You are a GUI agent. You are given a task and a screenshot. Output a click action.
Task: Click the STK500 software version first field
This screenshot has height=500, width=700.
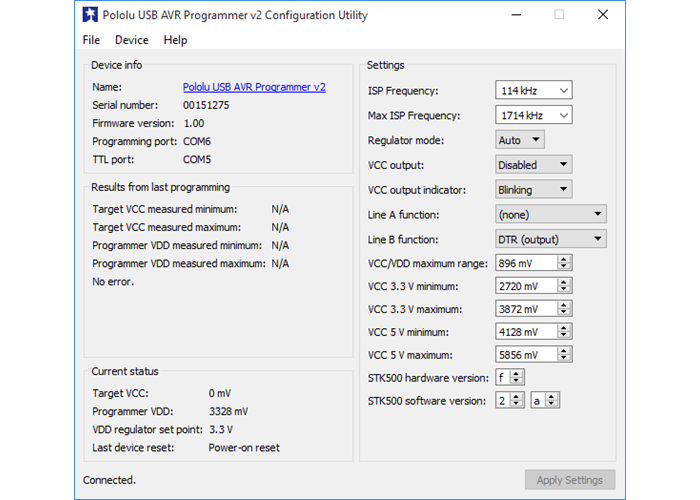point(503,400)
